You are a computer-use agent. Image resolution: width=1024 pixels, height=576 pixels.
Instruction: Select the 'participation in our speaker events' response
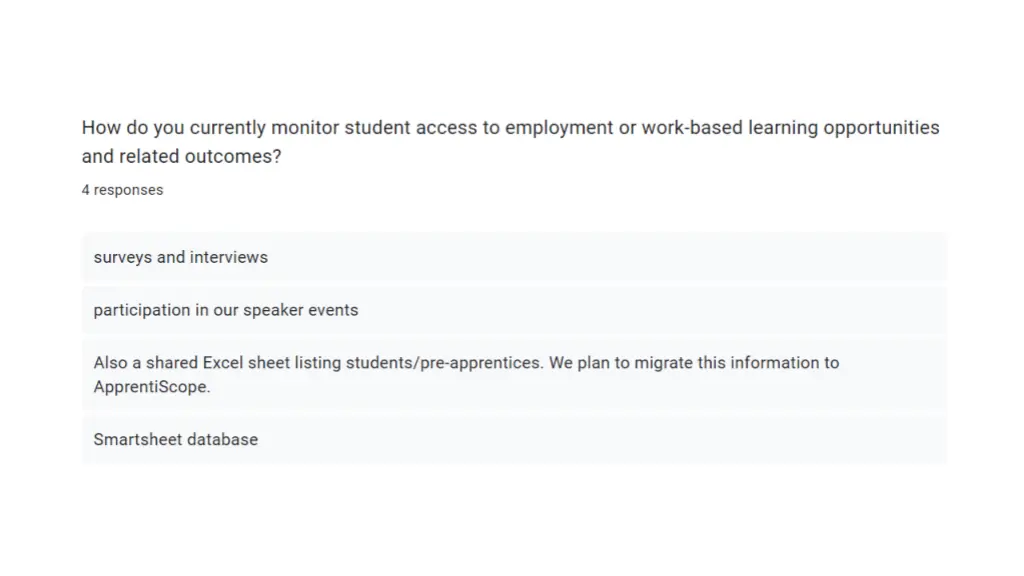(x=514, y=310)
